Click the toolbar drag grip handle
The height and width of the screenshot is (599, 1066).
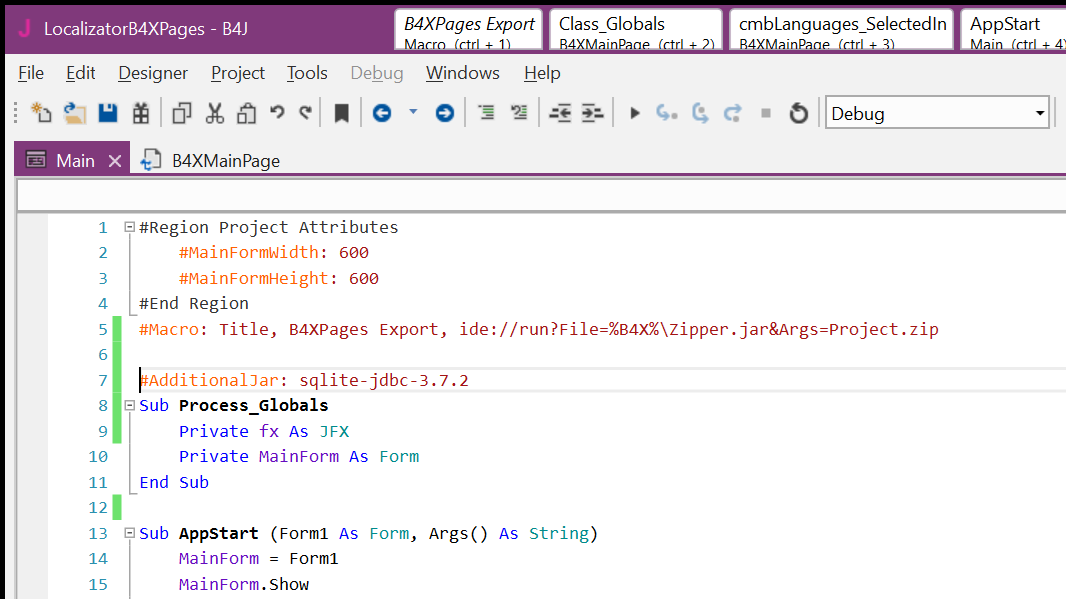16,113
